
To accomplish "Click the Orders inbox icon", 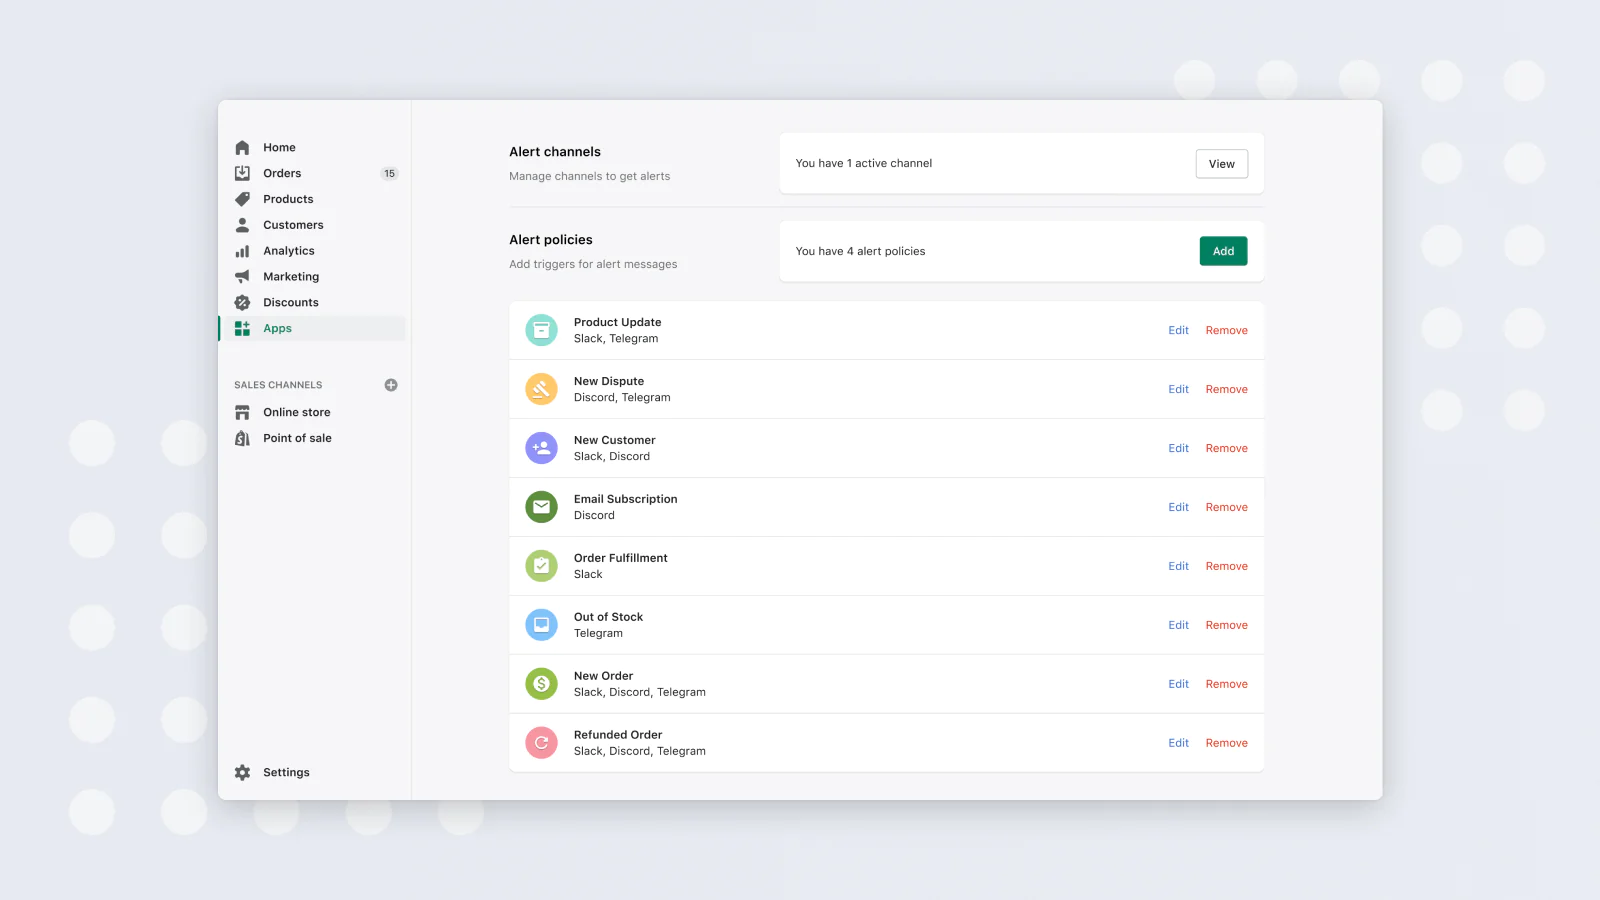I will pos(242,173).
